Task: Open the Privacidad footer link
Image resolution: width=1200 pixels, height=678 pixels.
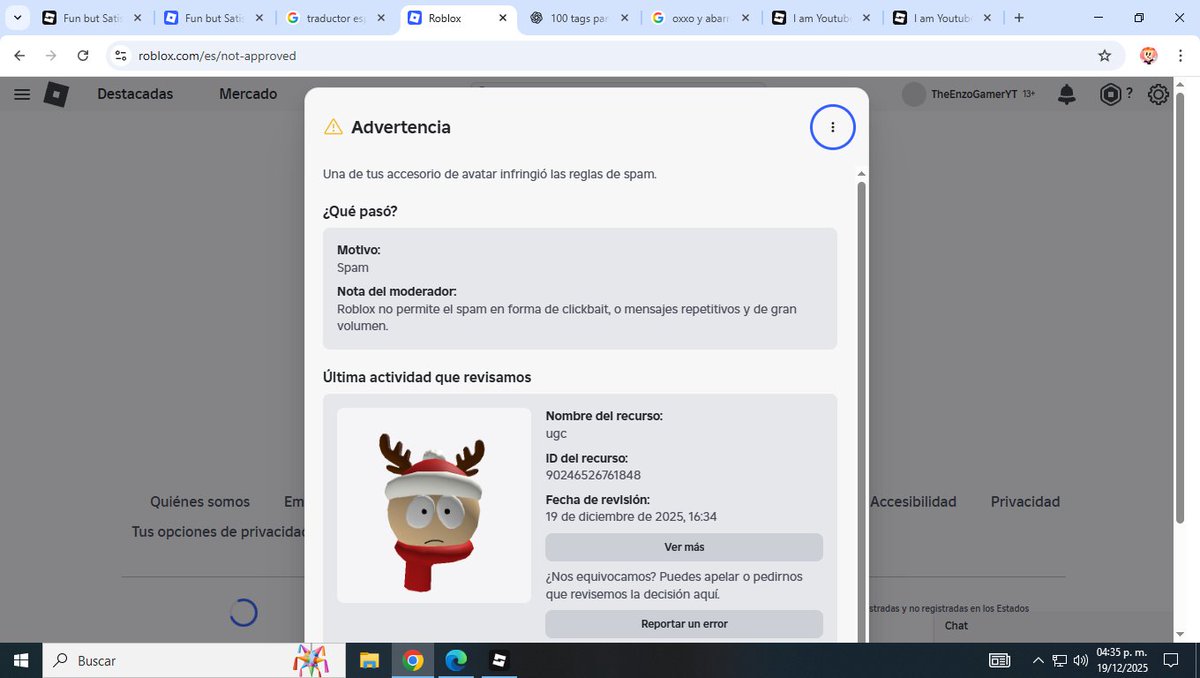Action: click(x=1025, y=502)
